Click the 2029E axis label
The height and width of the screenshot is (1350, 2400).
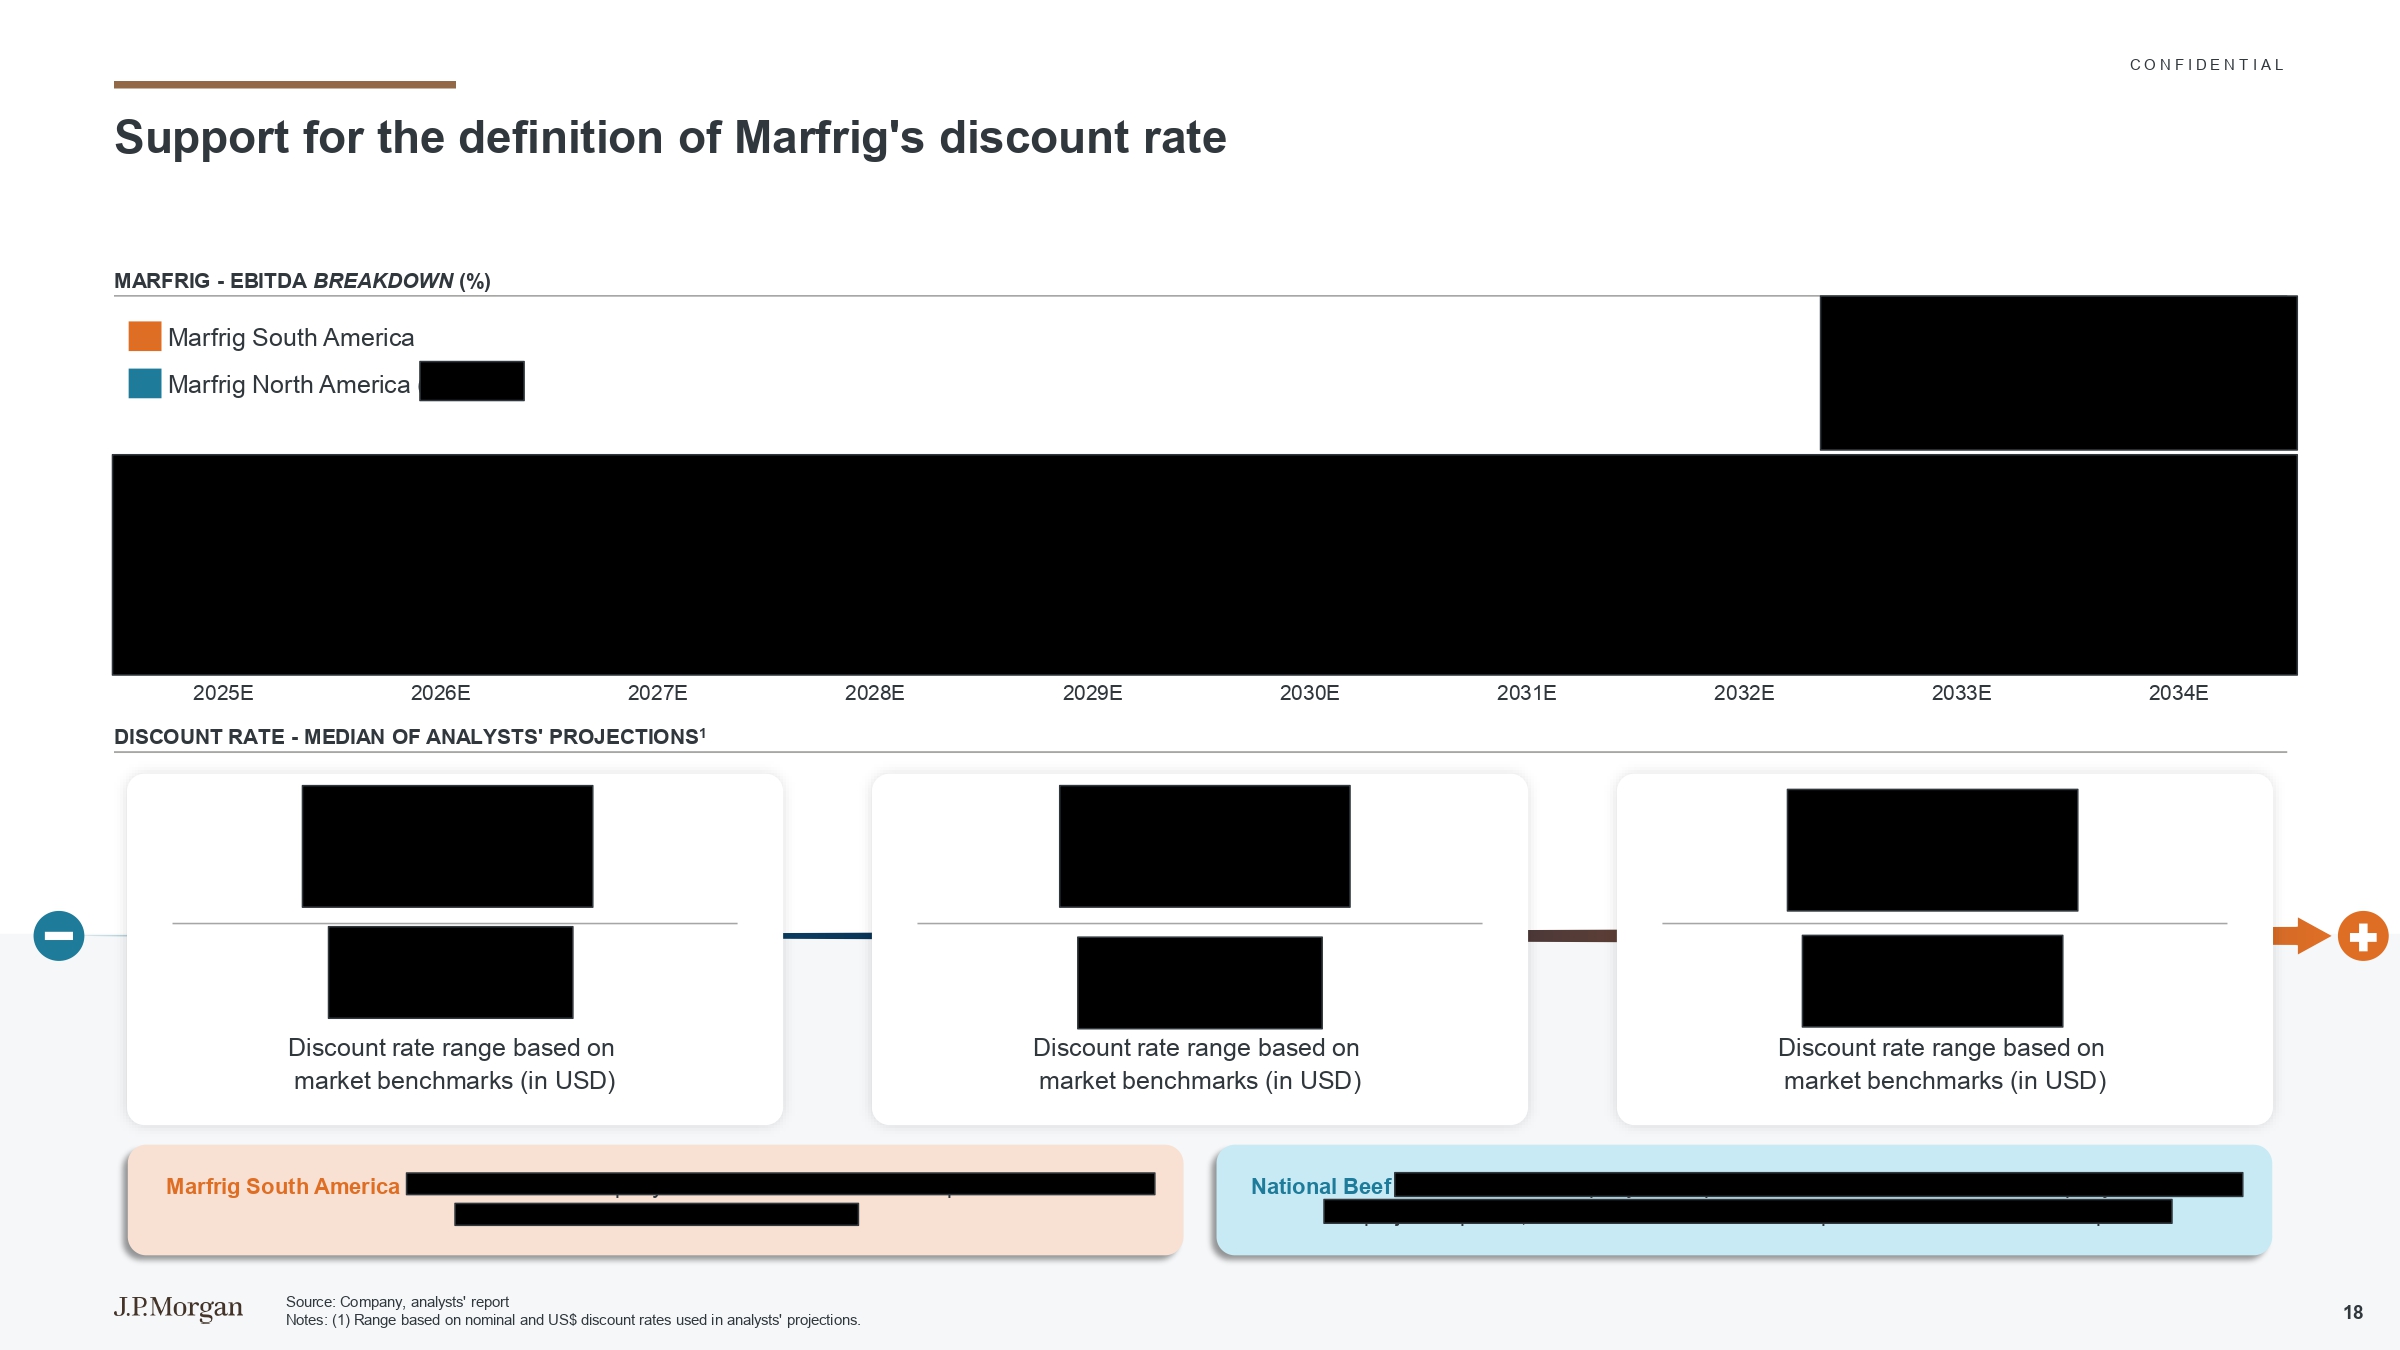[1092, 693]
